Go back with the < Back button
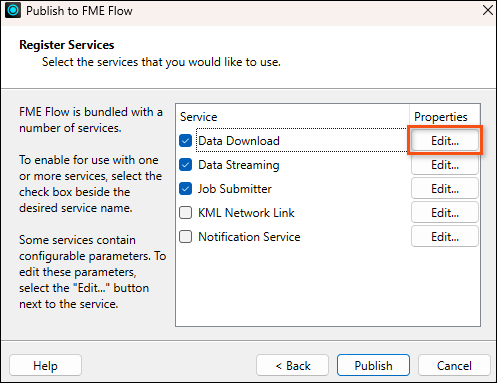 (293, 365)
